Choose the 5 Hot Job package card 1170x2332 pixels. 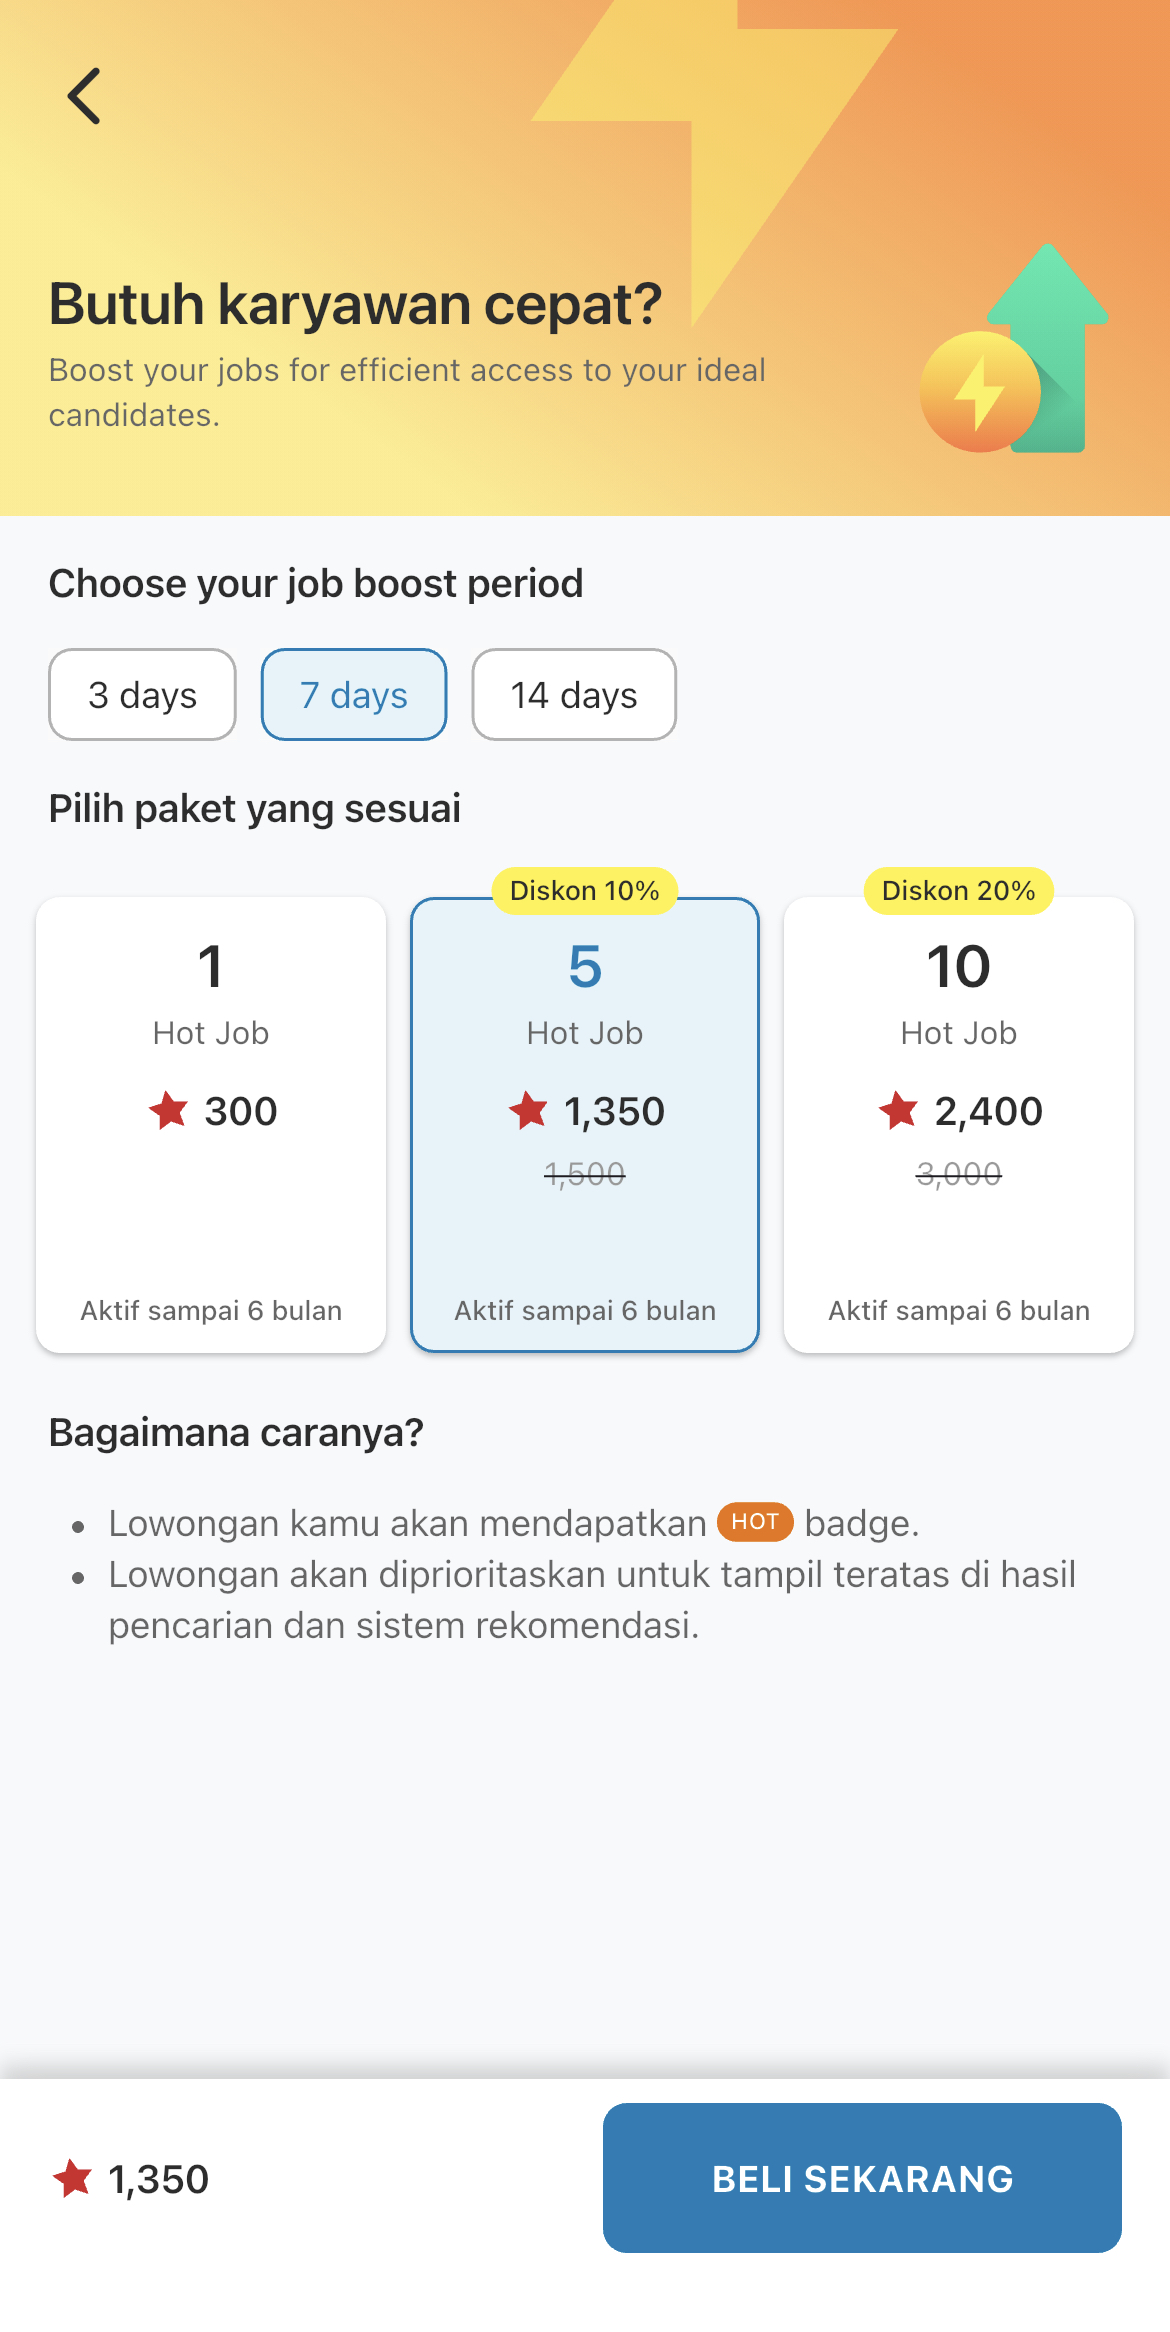585,1125
